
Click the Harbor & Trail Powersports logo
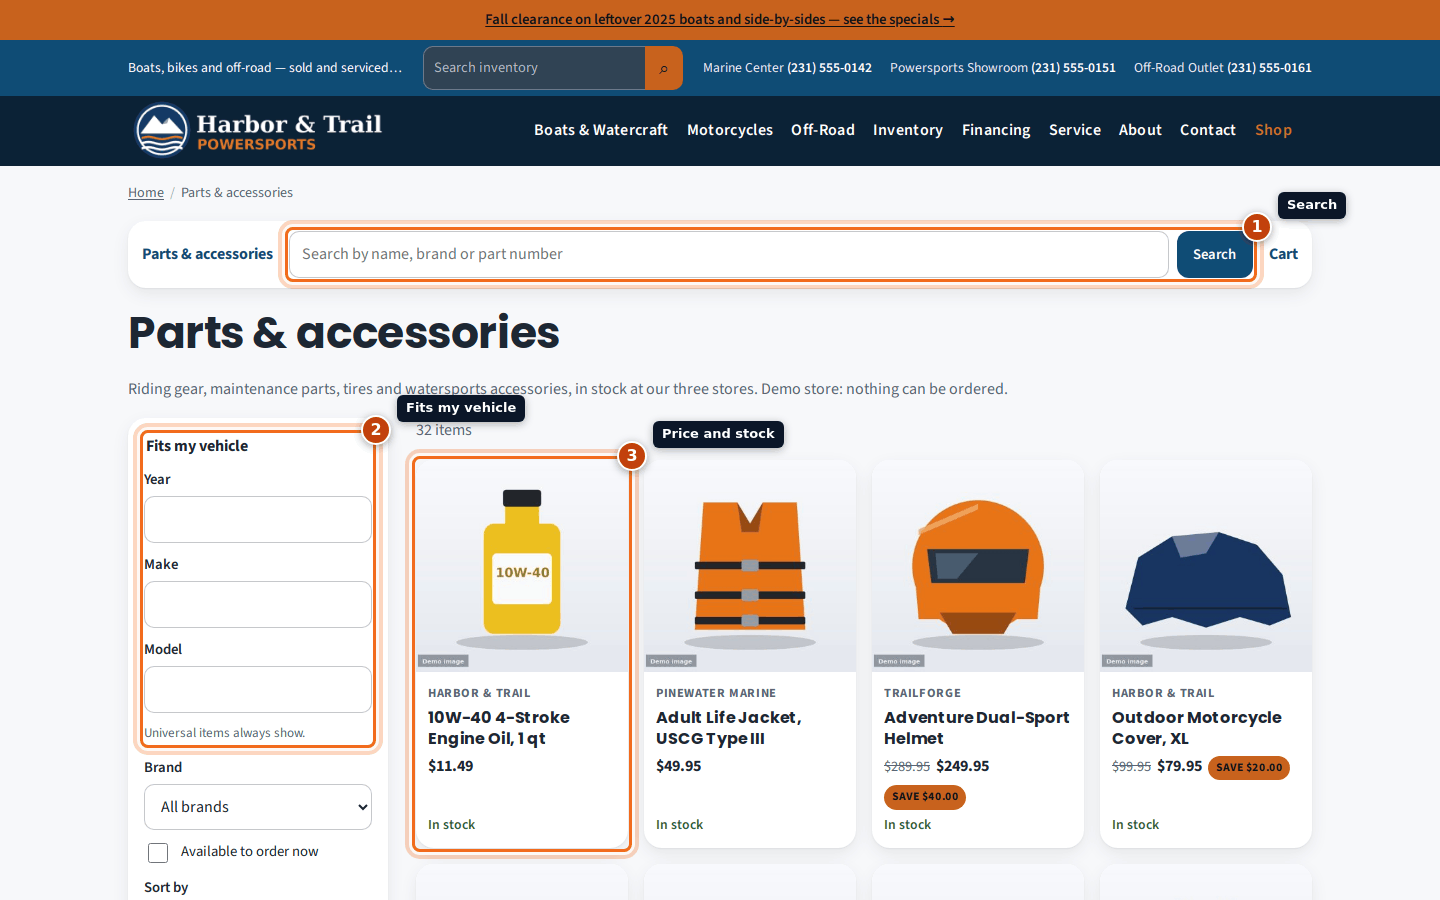coord(259,130)
